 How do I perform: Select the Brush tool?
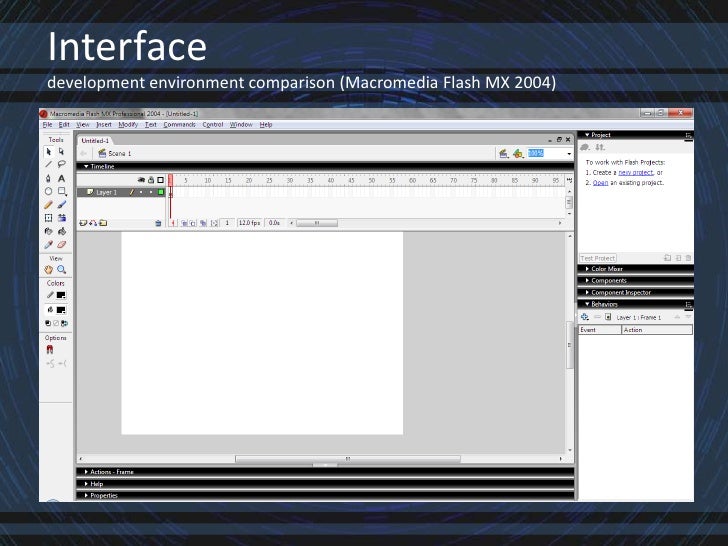[x=62, y=205]
